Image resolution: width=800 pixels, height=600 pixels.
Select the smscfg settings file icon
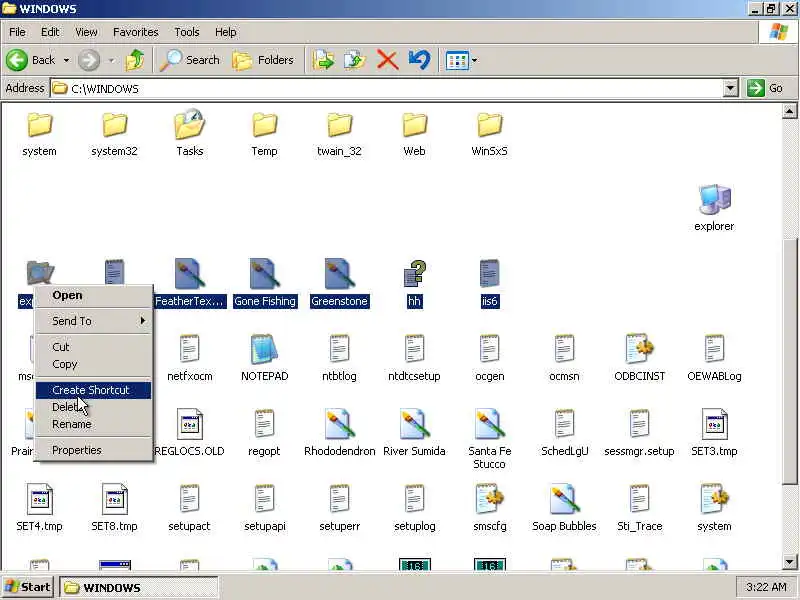489,499
